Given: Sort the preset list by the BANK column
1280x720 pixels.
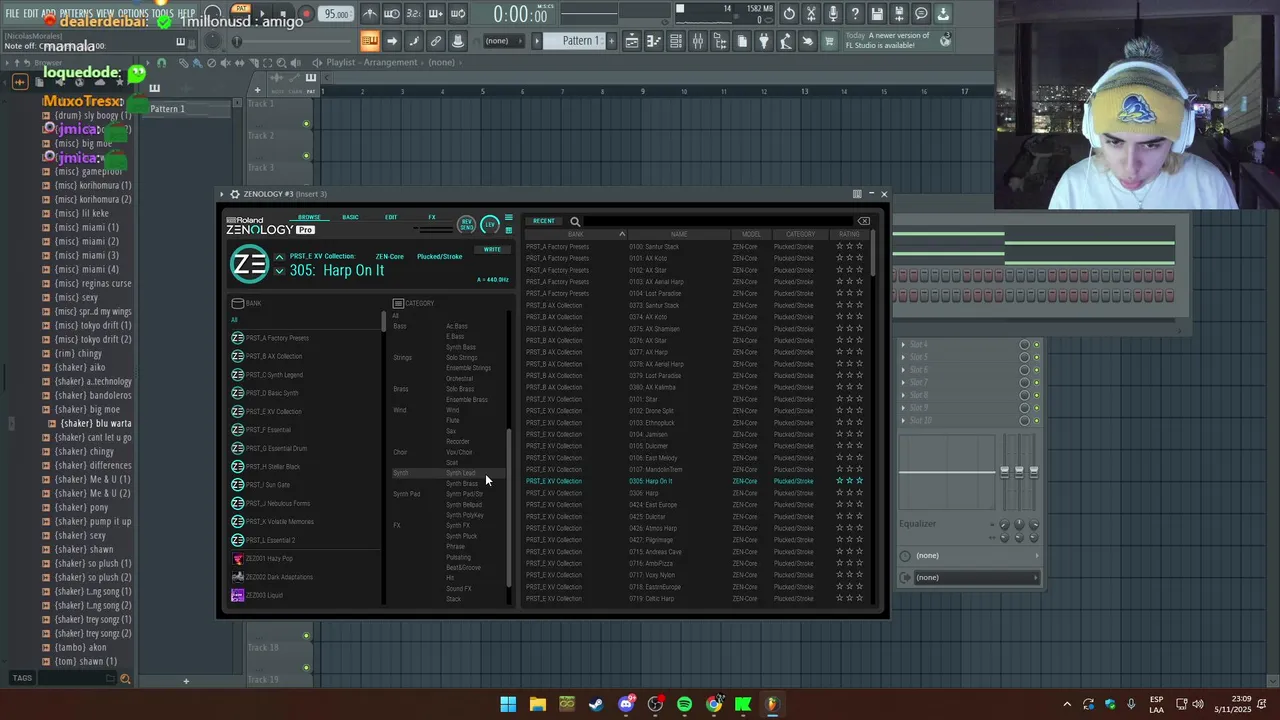Looking at the screenshot, I should pos(575,234).
